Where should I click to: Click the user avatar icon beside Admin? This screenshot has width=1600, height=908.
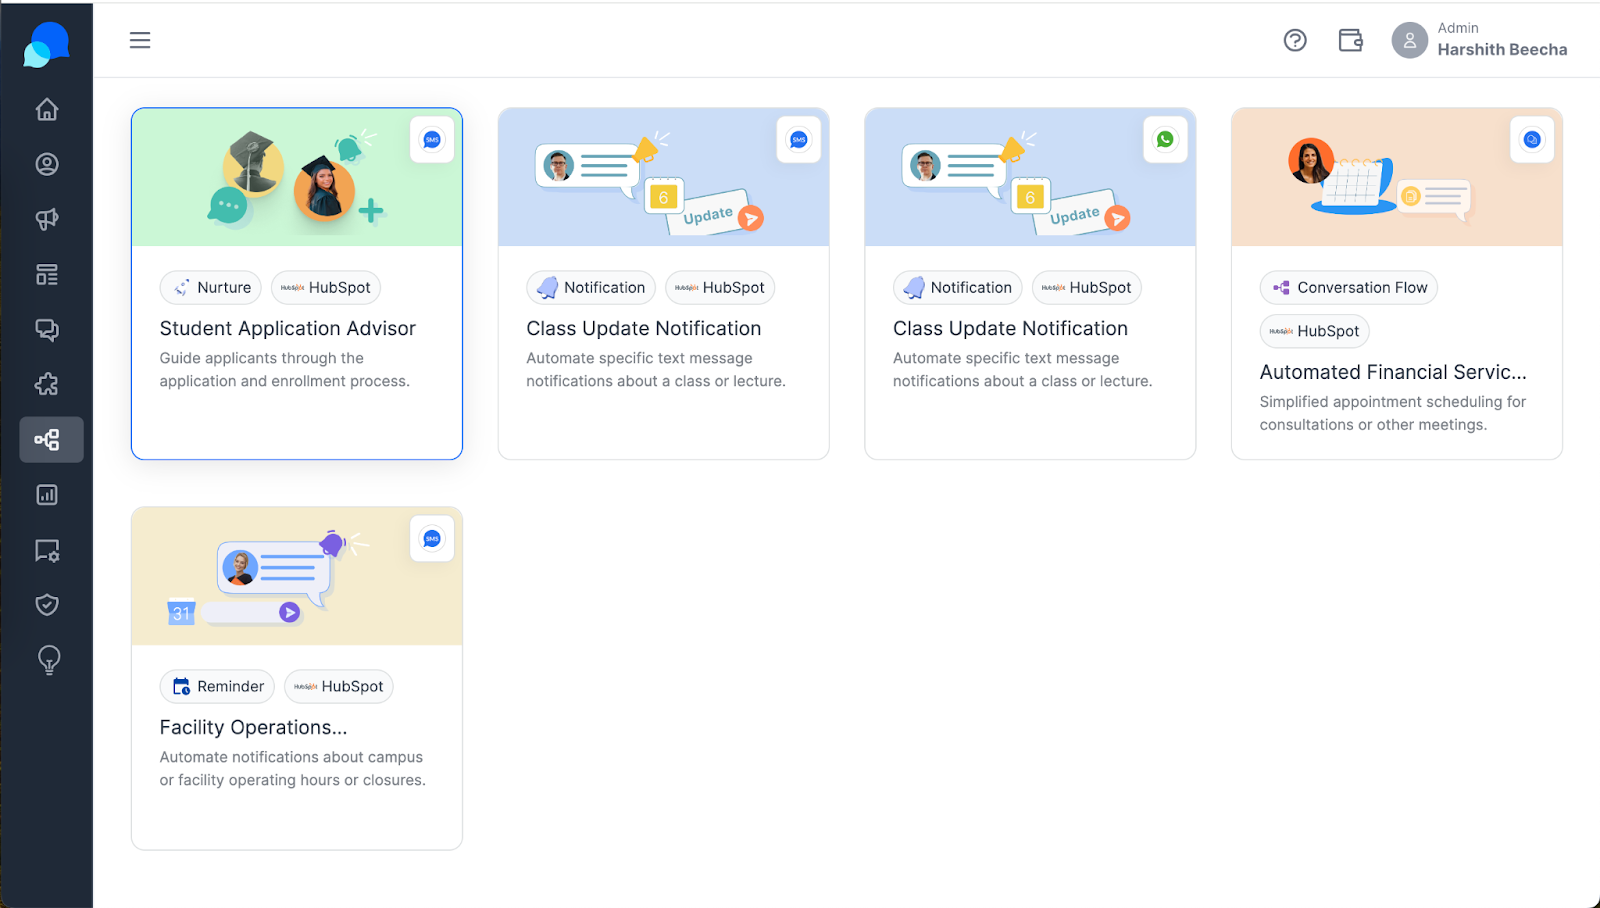point(1410,40)
